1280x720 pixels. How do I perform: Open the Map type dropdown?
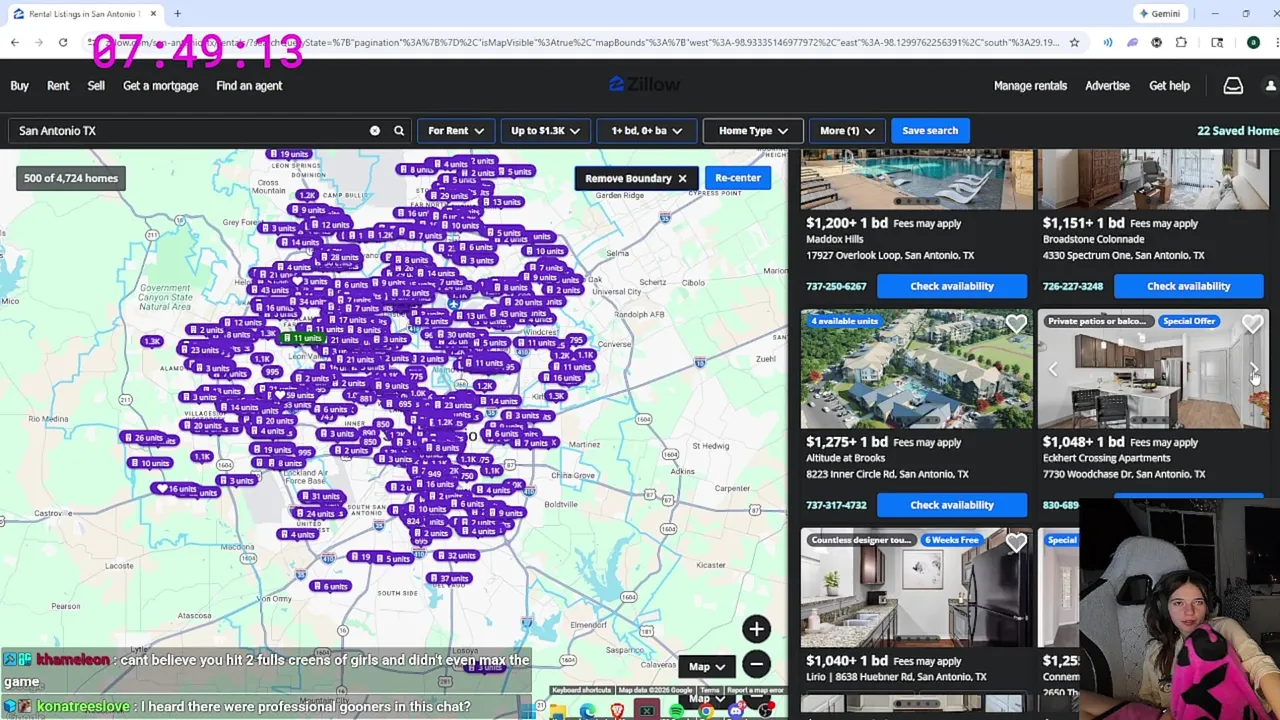pos(705,667)
